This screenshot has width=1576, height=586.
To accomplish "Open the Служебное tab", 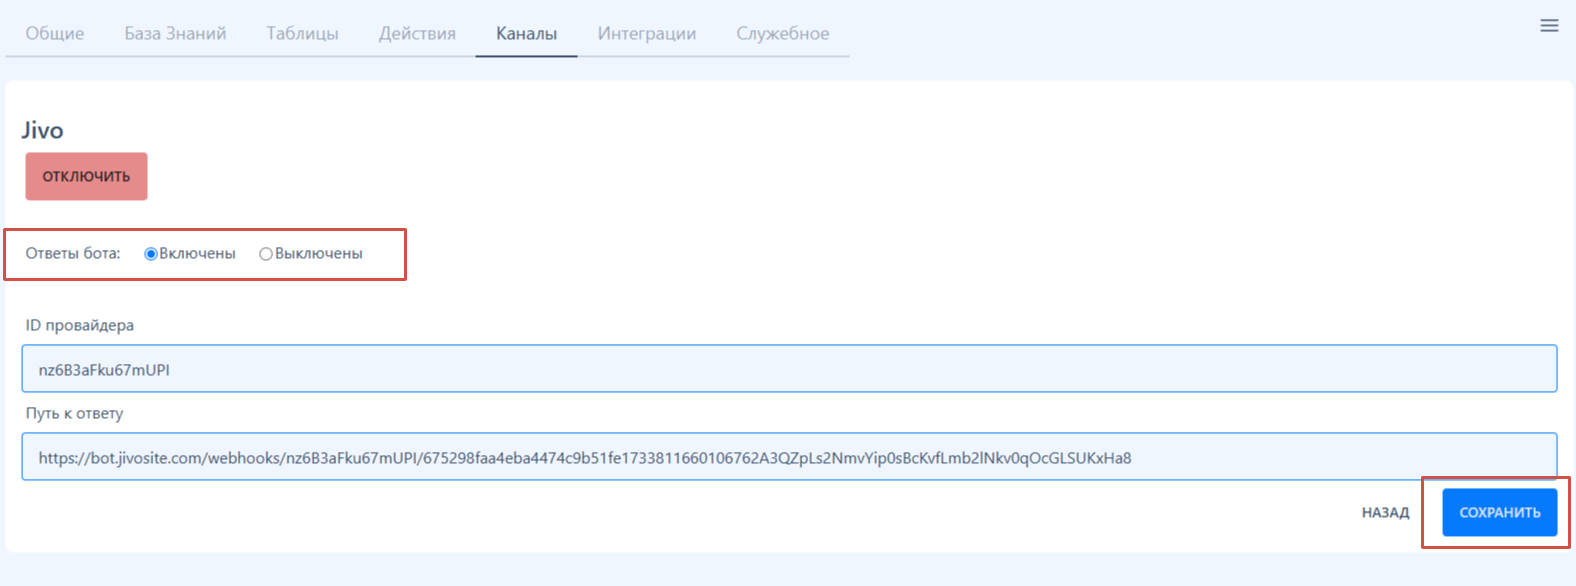I will click(x=783, y=33).
